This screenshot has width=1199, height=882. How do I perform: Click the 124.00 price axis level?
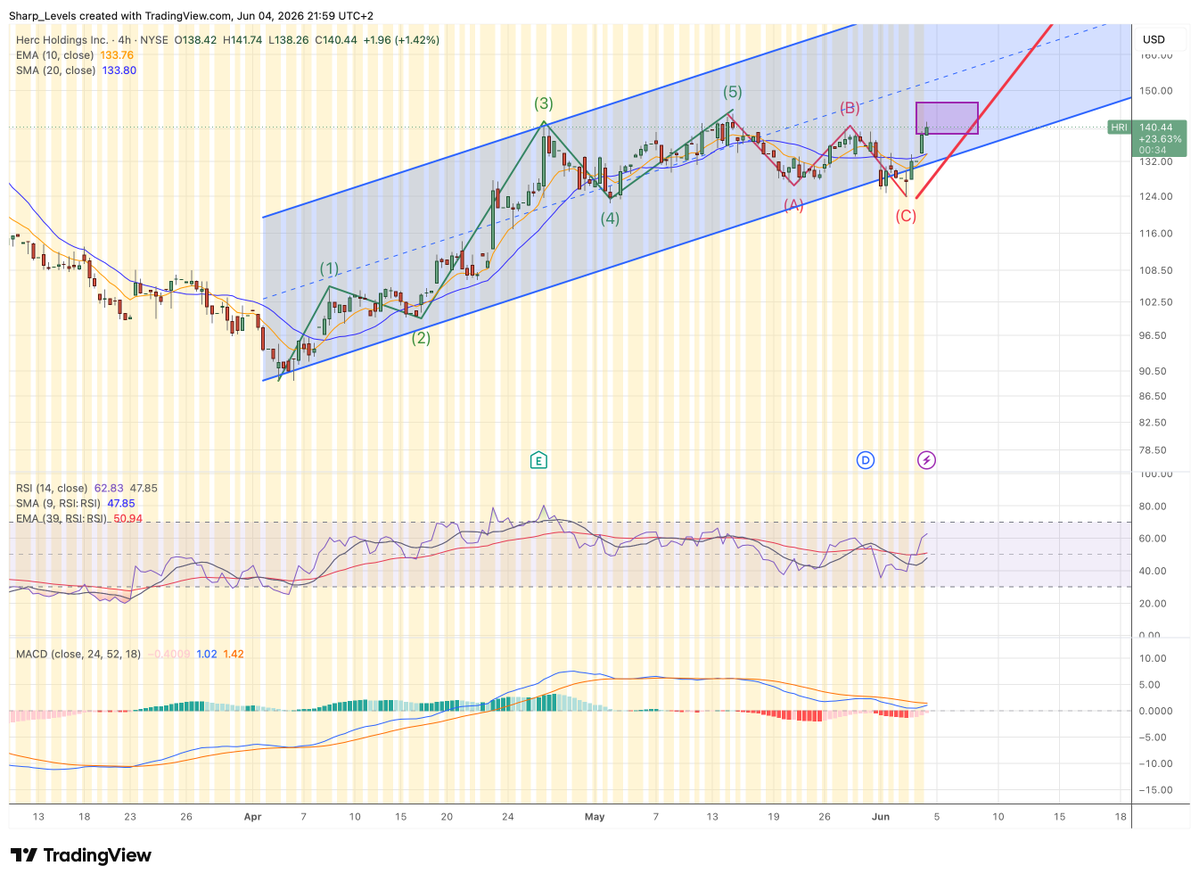[x=1155, y=197]
